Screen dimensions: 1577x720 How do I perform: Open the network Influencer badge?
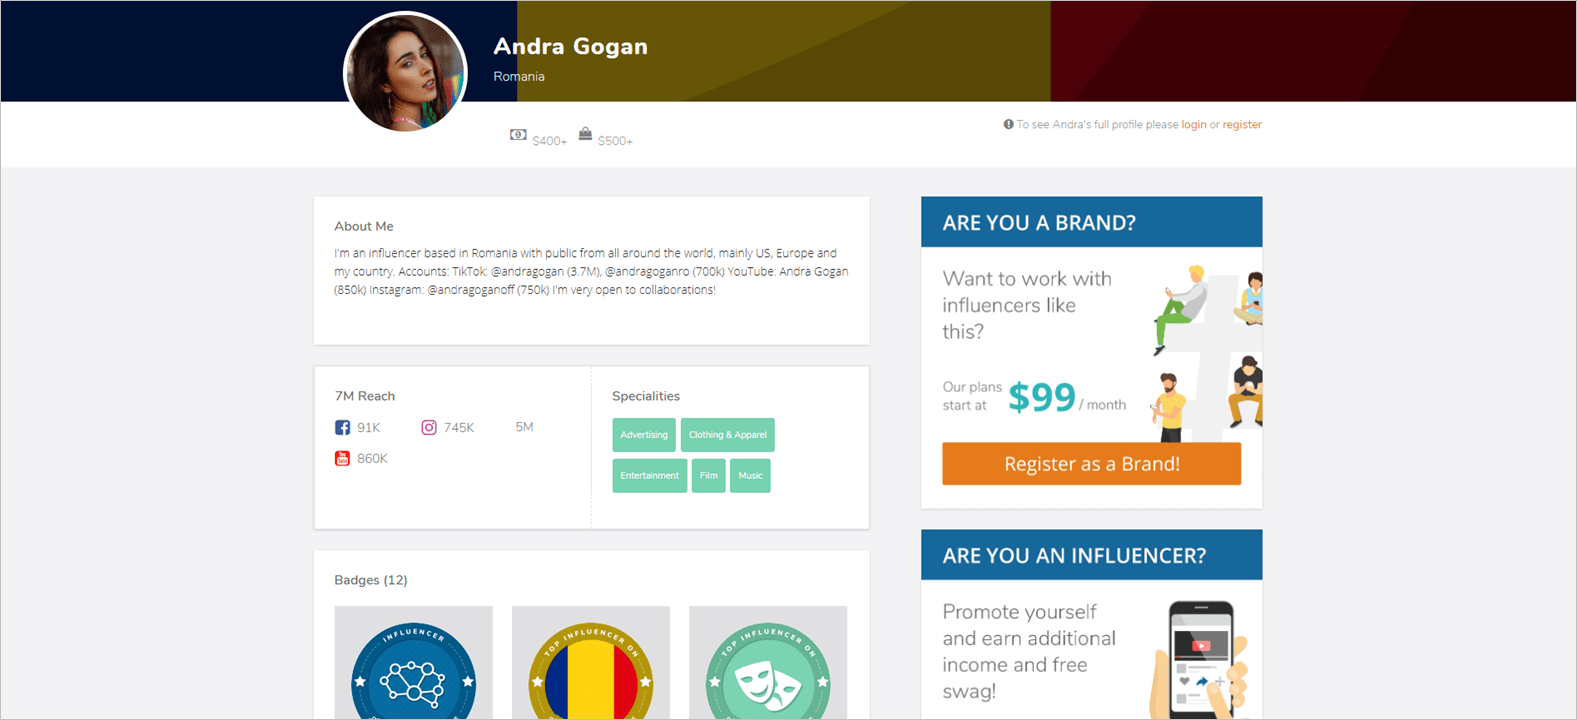pyautogui.click(x=413, y=662)
